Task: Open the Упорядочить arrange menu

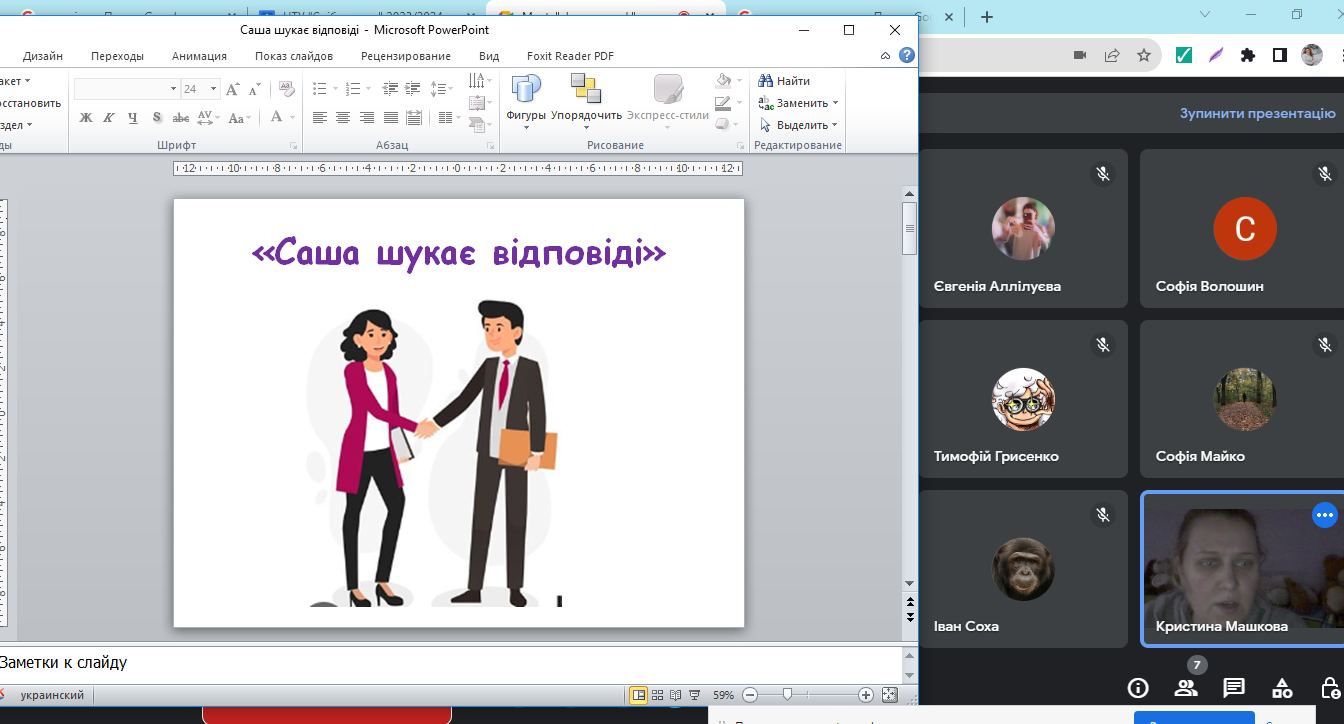Action: tap(586, 102)
